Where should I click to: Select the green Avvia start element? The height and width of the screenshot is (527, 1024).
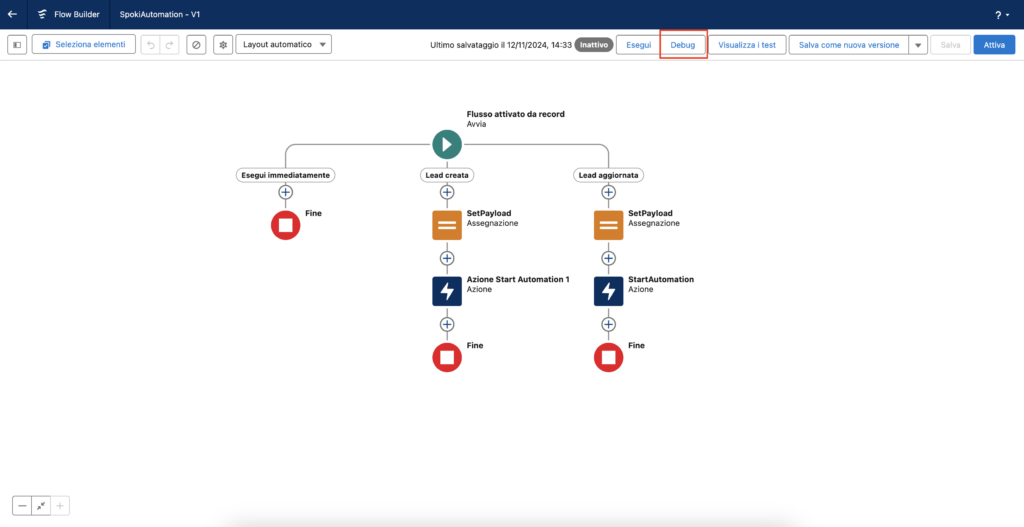point(447,144)
